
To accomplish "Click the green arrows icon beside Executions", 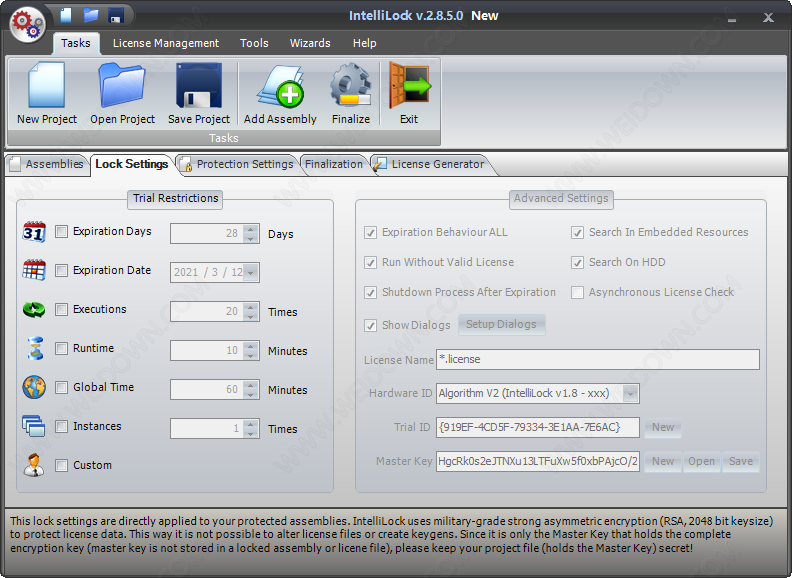I will [34, 309].
